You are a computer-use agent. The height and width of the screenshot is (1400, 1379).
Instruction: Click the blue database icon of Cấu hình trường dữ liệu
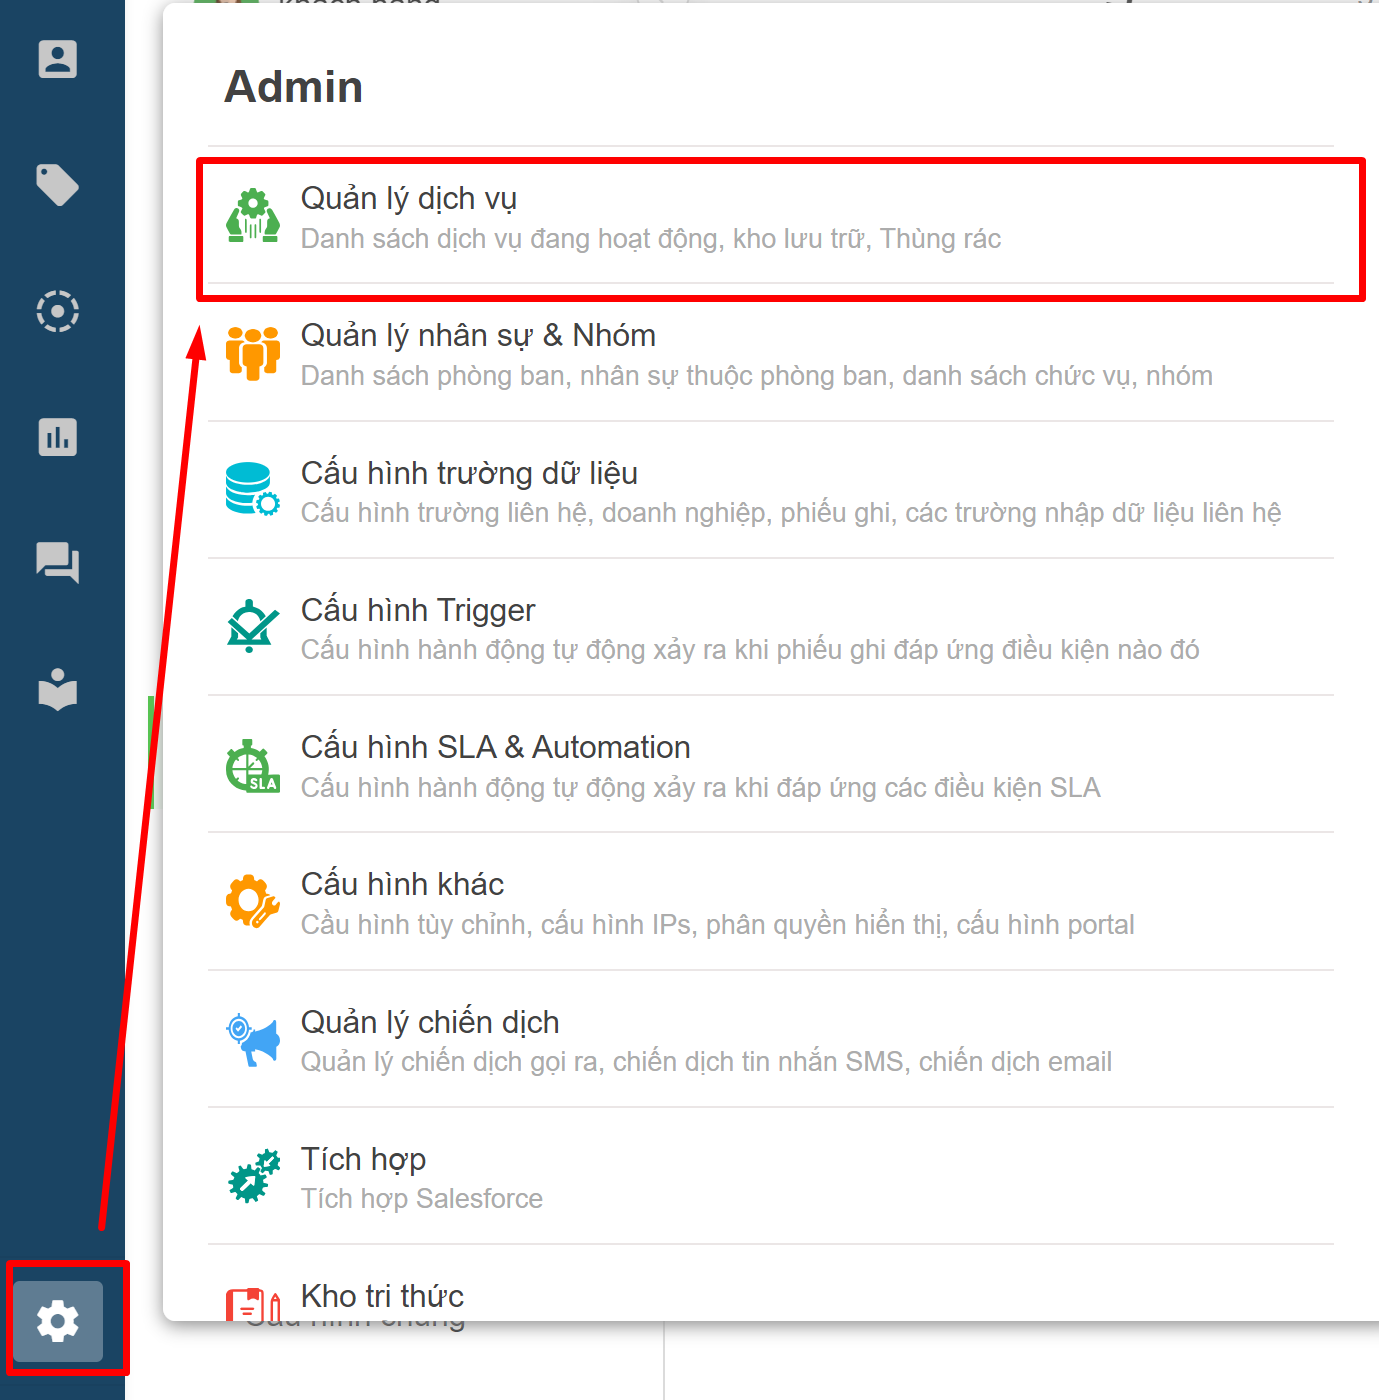click(253, 489)
